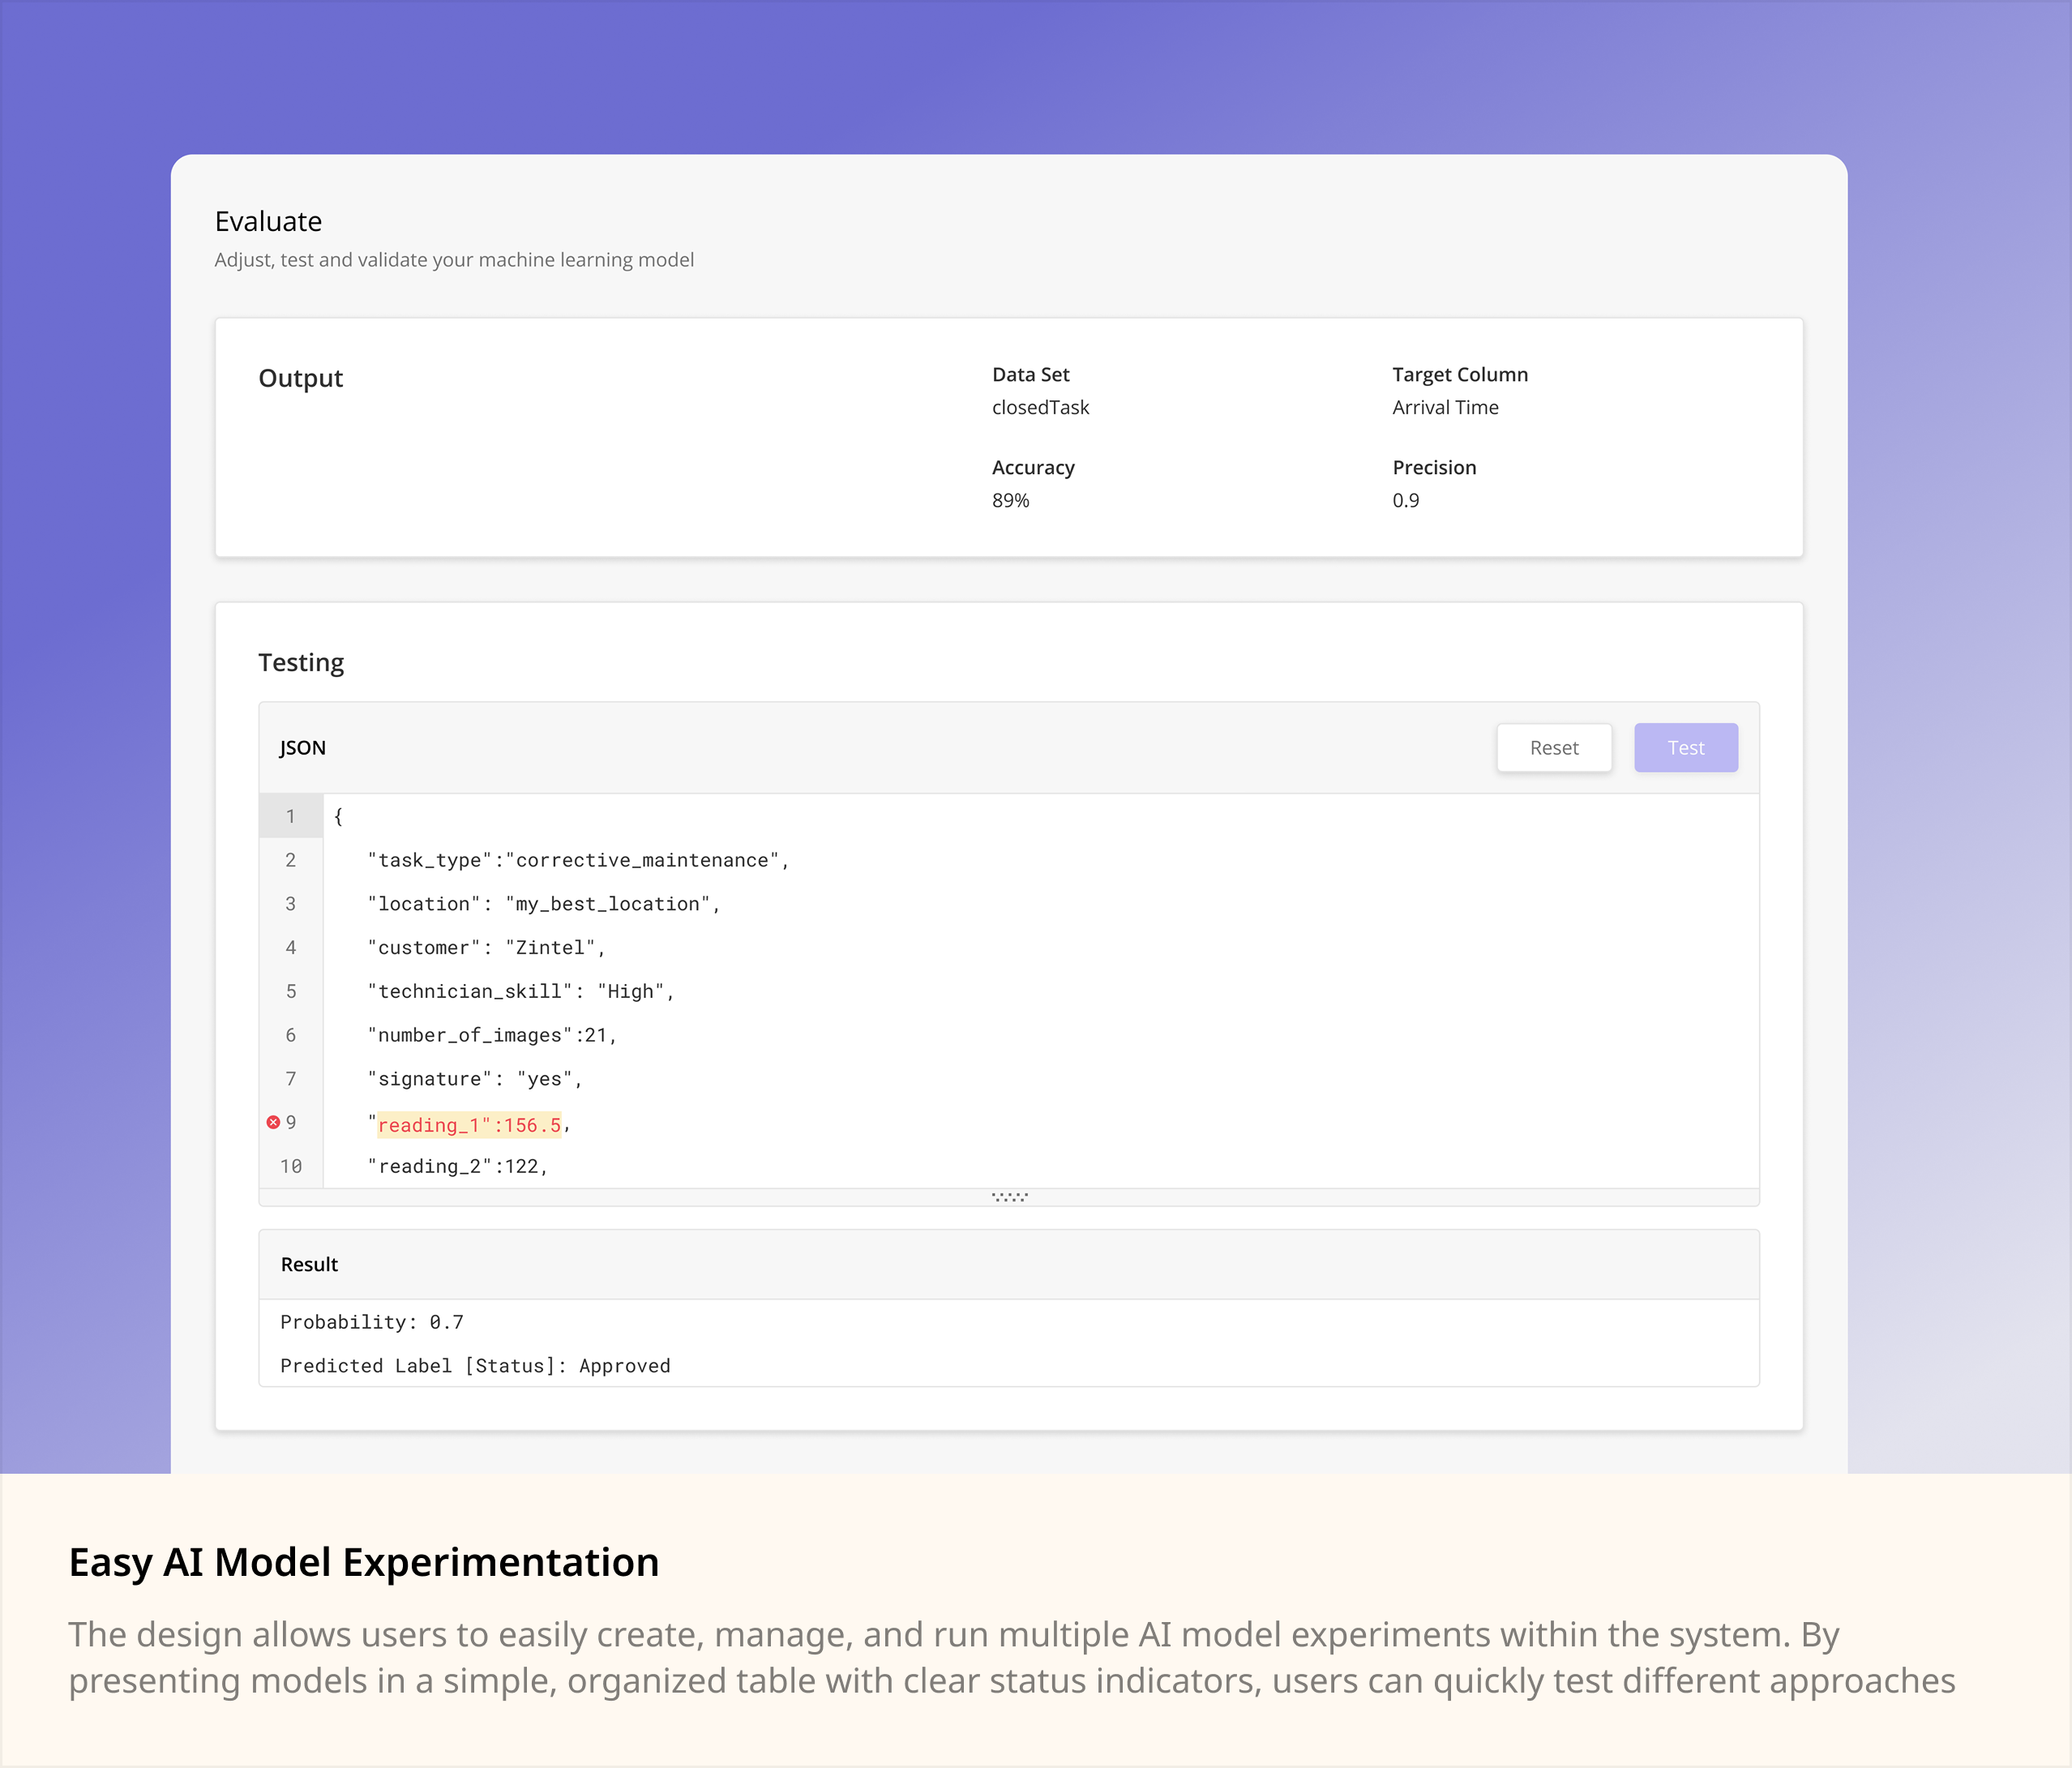Click the "signature": "yes" line
The width and height of the screenshot is (2072, 1768).
[475, 1079]
